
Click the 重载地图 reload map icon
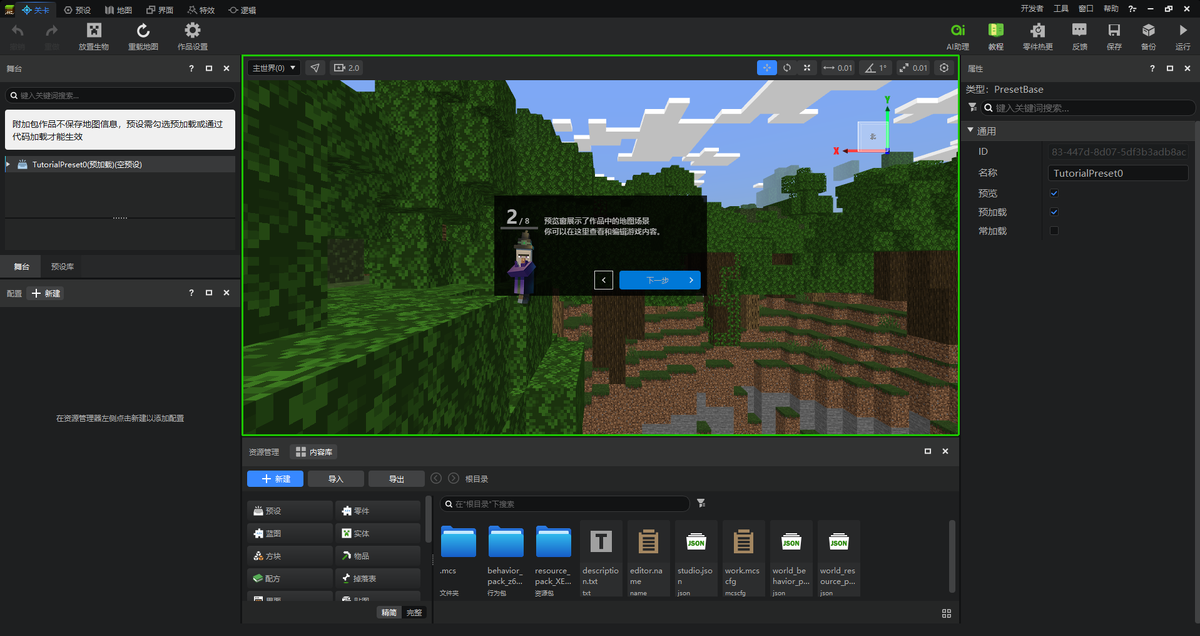143,31
